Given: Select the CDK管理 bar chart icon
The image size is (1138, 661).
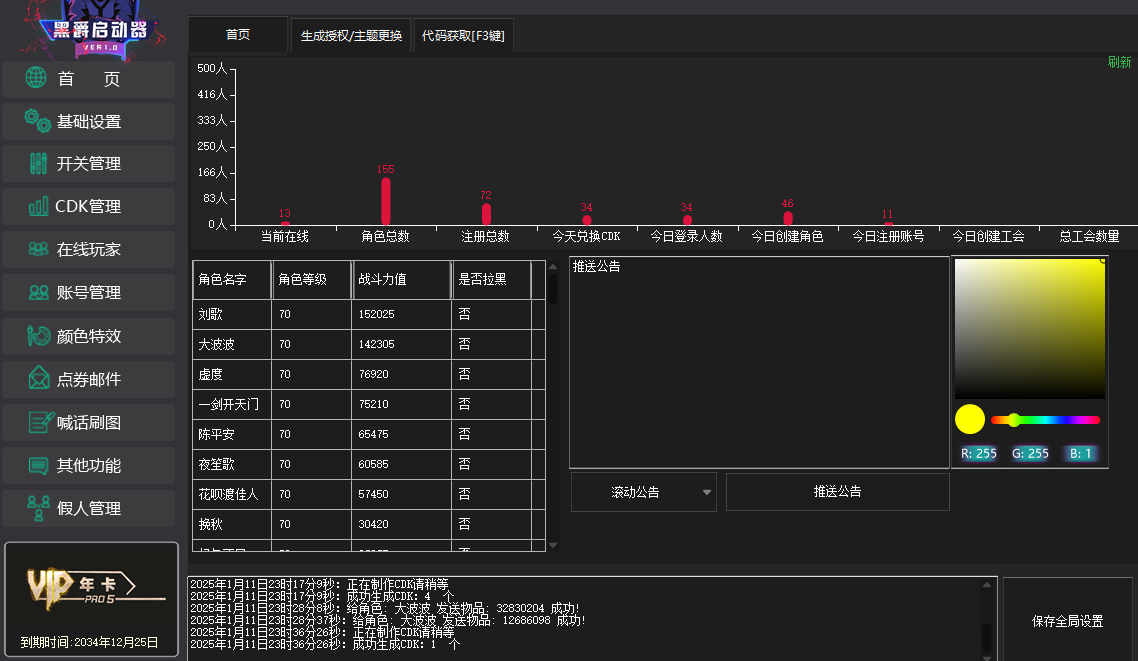Looking at the screenshot, I should pyautogui.click(x=39, y=207).
